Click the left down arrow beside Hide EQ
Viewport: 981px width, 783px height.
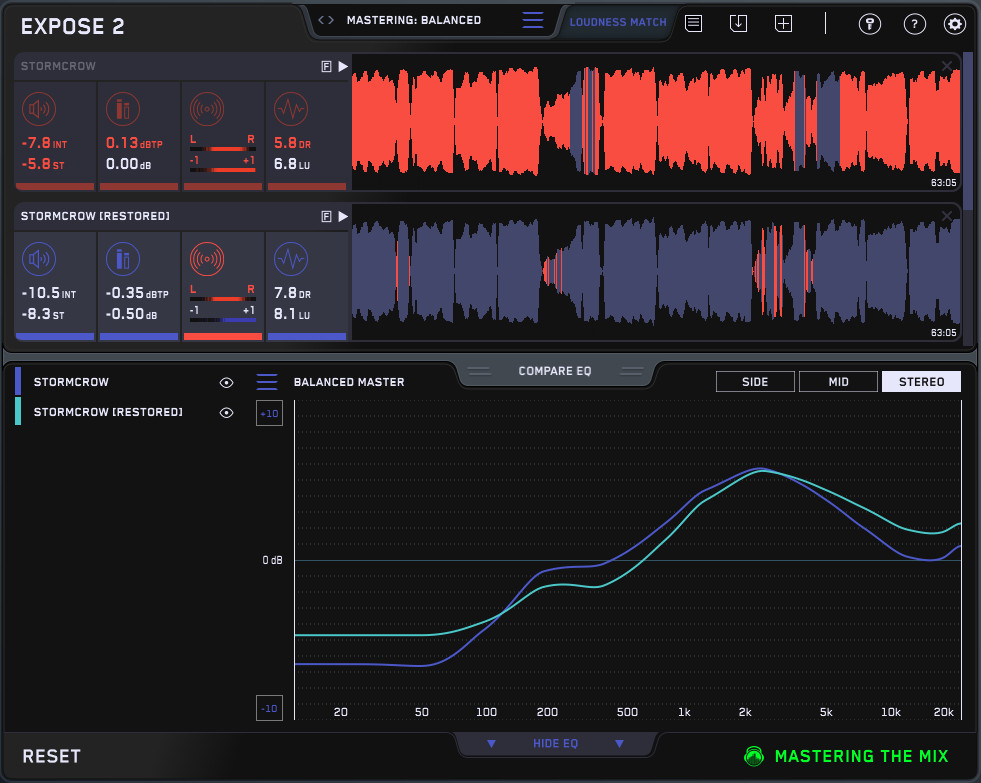click(491, 744)
